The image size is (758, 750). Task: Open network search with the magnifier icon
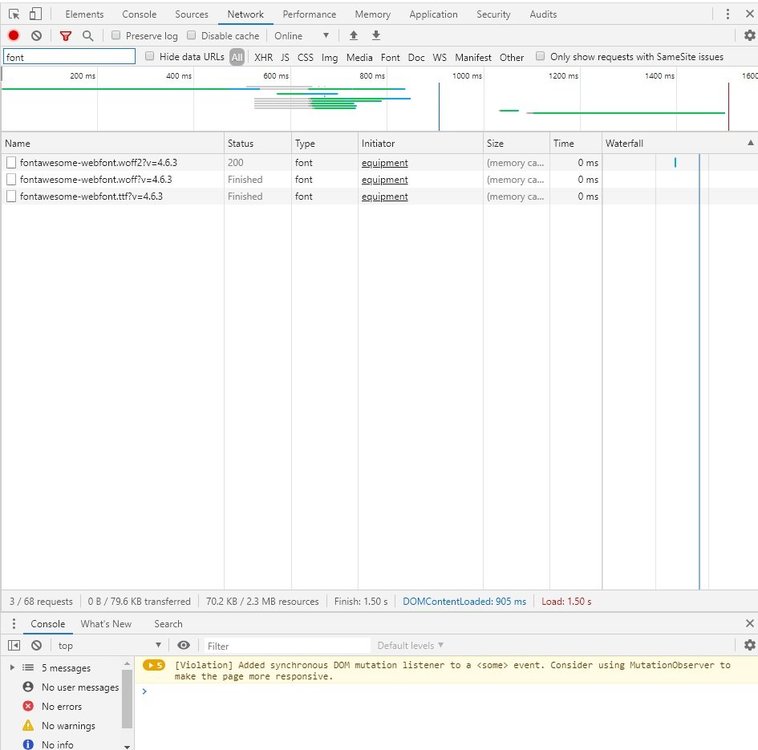coord(88,36)
